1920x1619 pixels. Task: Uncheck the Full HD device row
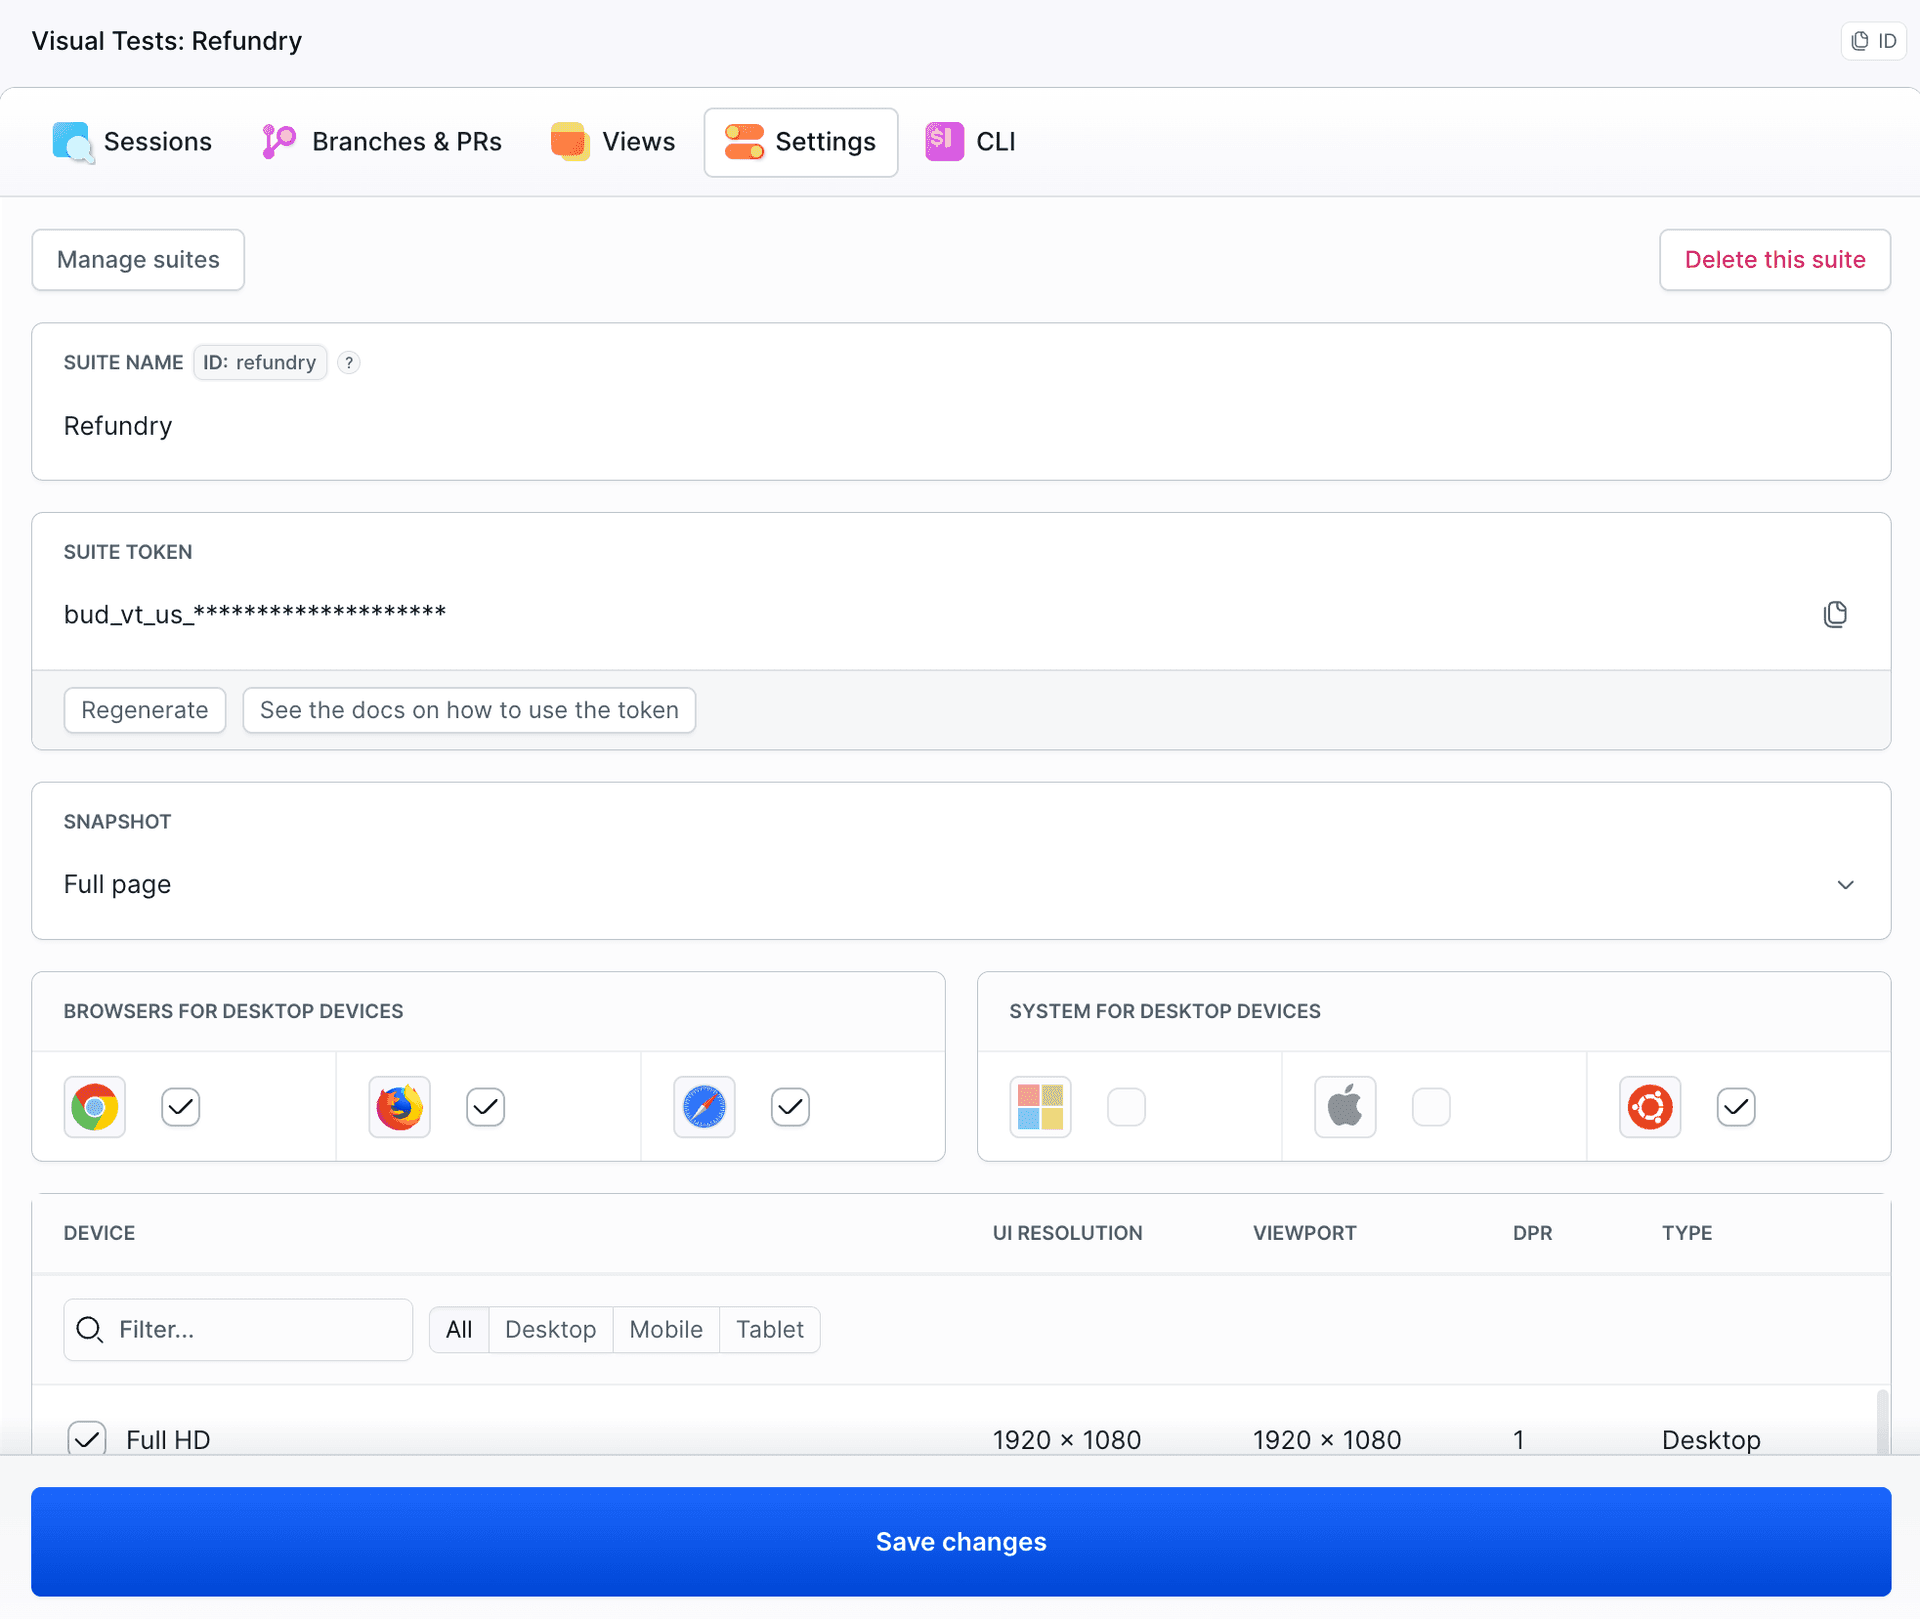coord(87,1439)
